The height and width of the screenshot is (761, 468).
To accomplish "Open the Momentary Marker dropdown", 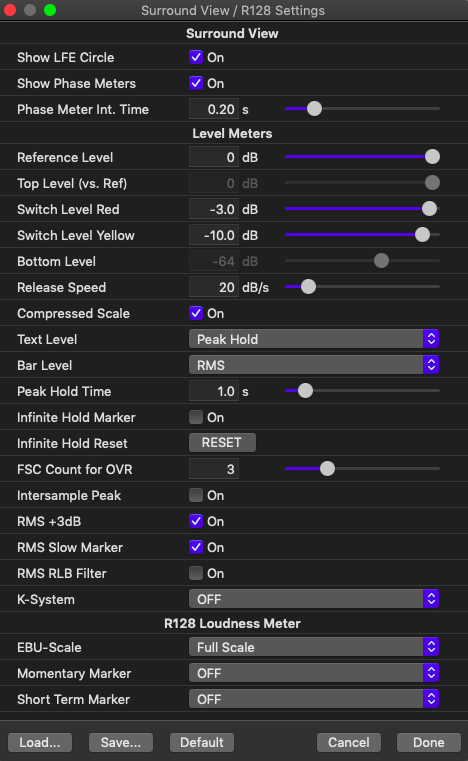I will click(314, 673).
